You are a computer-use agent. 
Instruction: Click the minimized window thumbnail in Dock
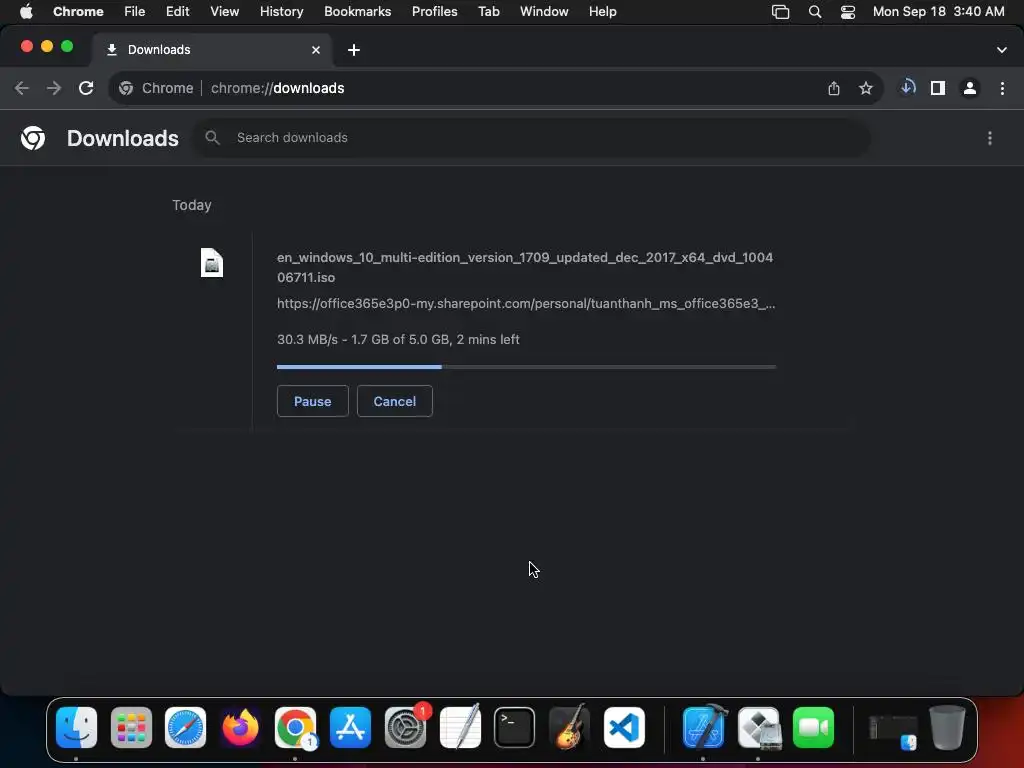click(x=893, y=730)
